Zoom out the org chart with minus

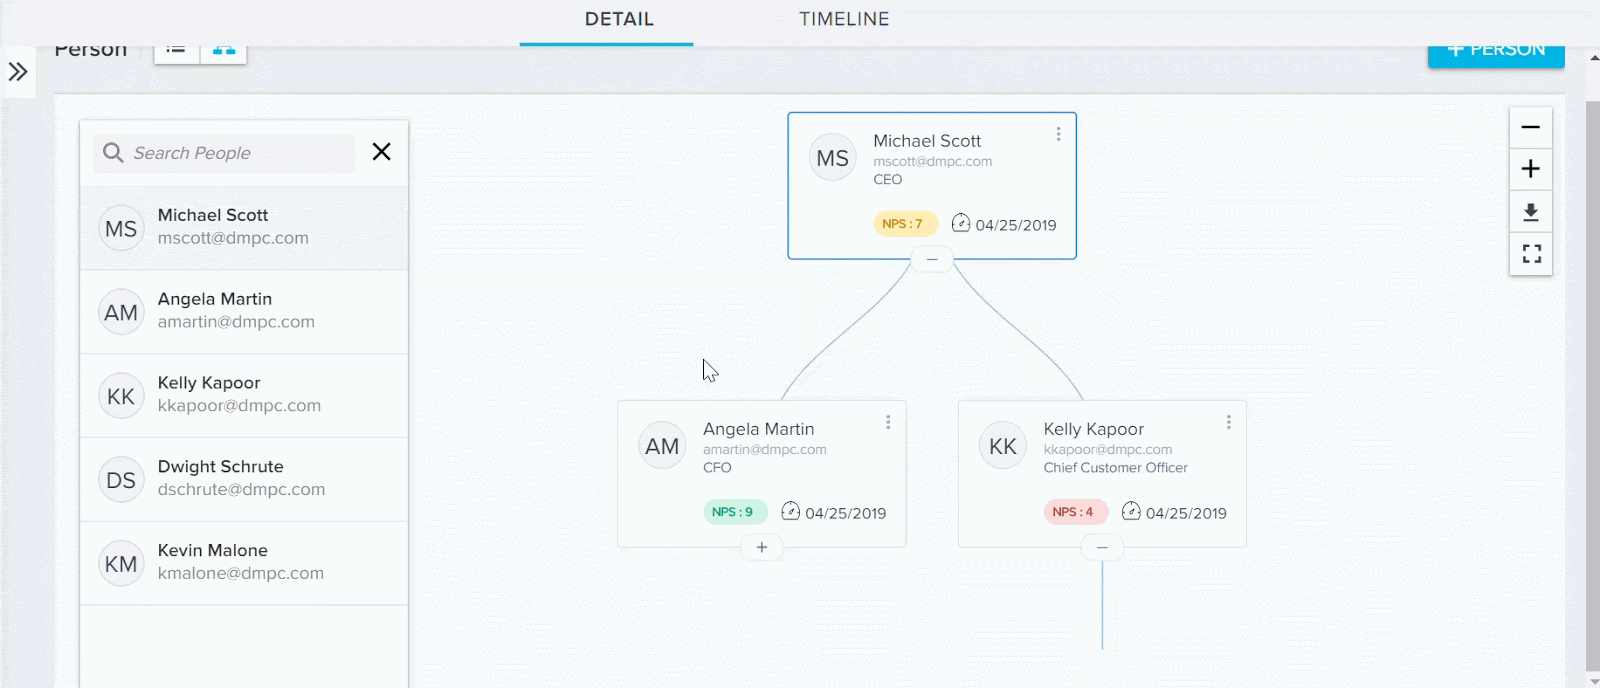(x=1530, y=127)
